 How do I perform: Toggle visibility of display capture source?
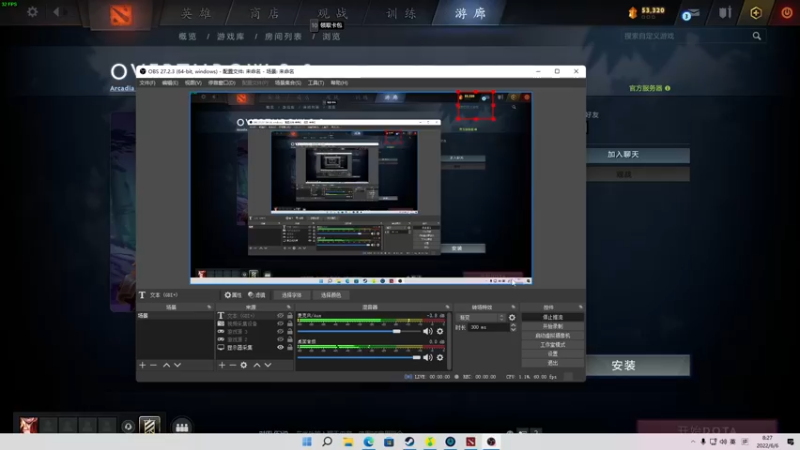[280, 347]
